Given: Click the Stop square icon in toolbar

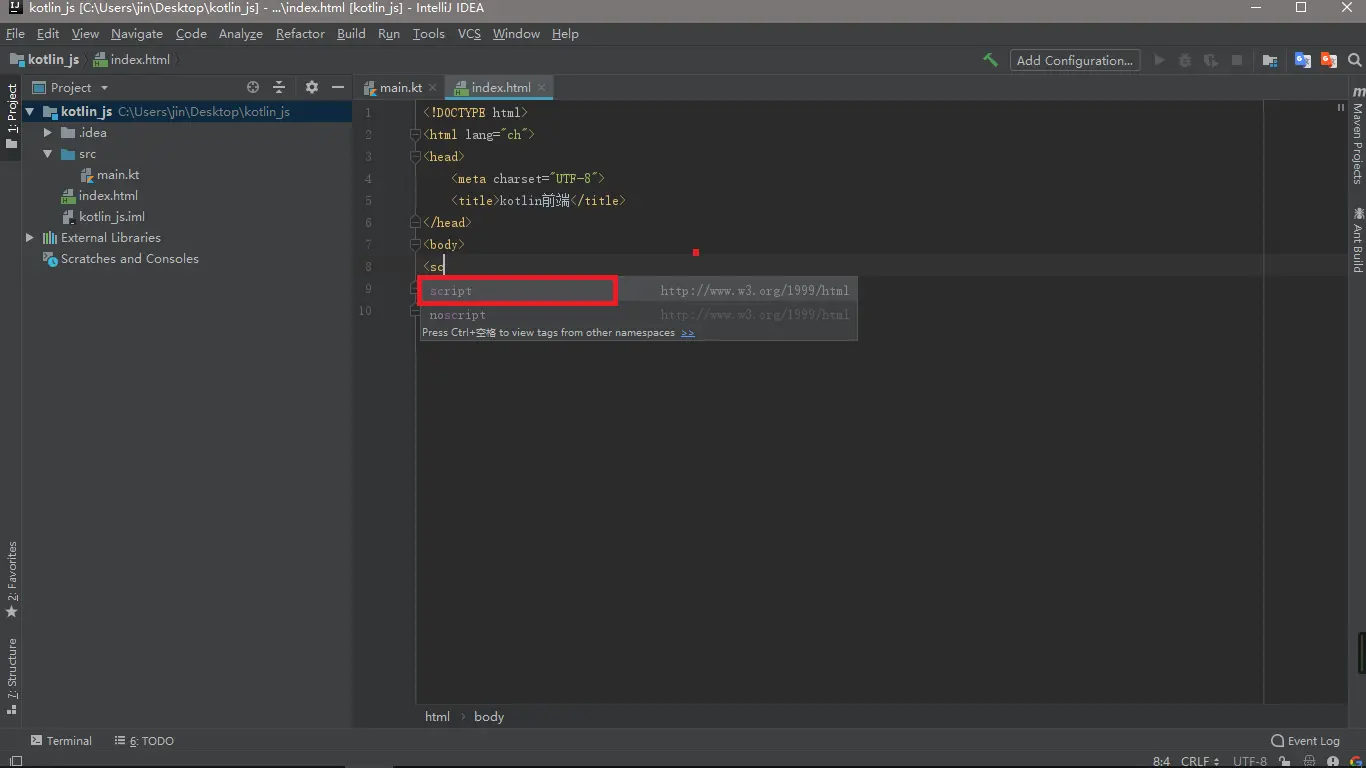Looking at the screenshot, I should (1237, 60).
